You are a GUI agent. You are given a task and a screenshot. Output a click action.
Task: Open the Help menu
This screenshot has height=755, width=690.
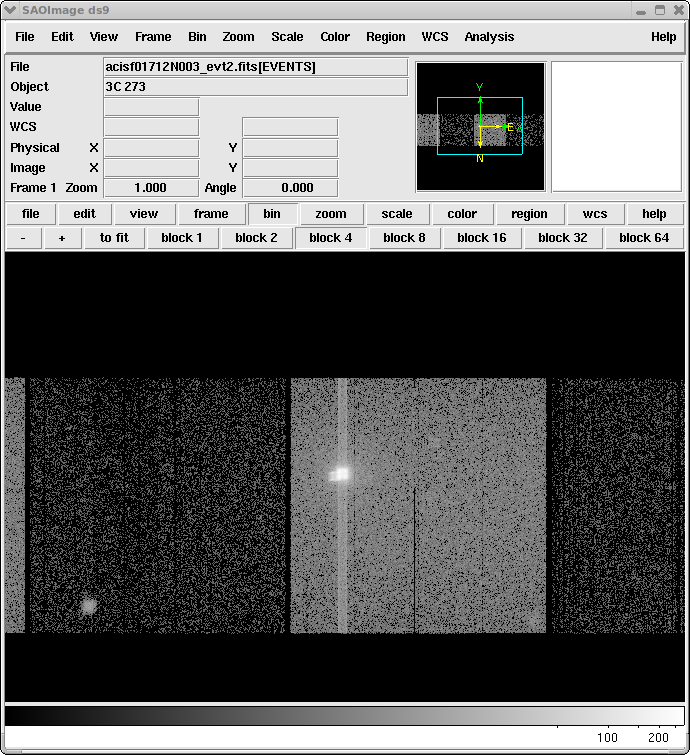[663, 37]
